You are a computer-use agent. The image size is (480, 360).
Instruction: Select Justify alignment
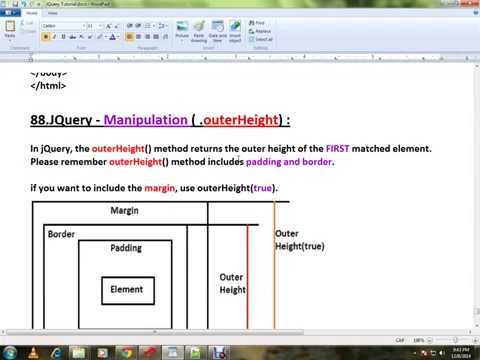tap(156, 37)
